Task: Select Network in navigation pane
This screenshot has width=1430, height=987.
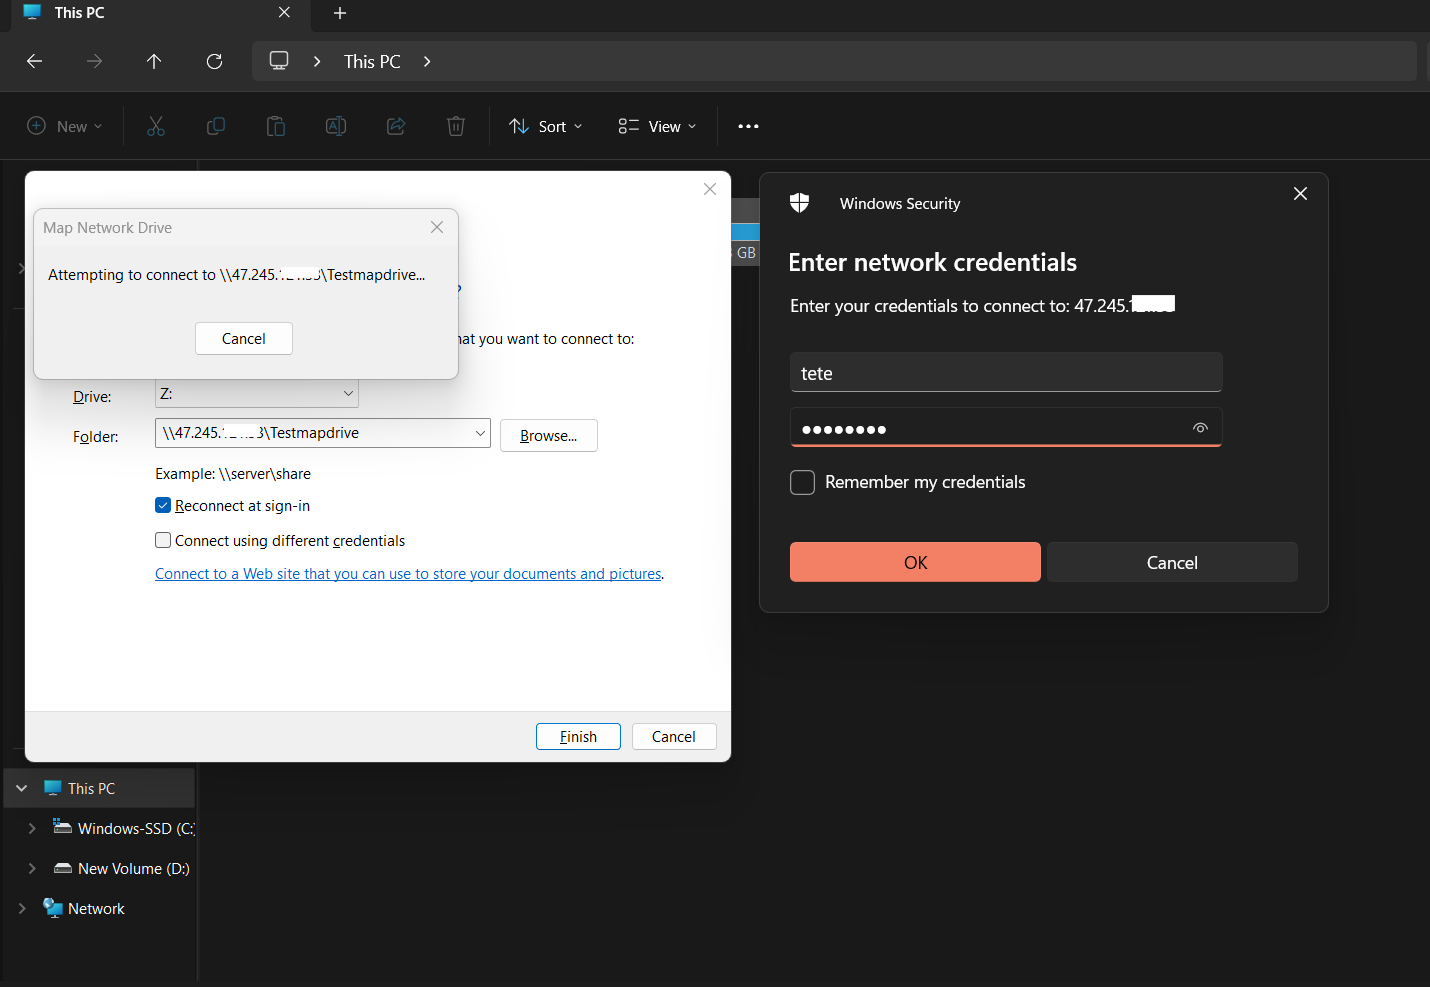Action: 96,908
